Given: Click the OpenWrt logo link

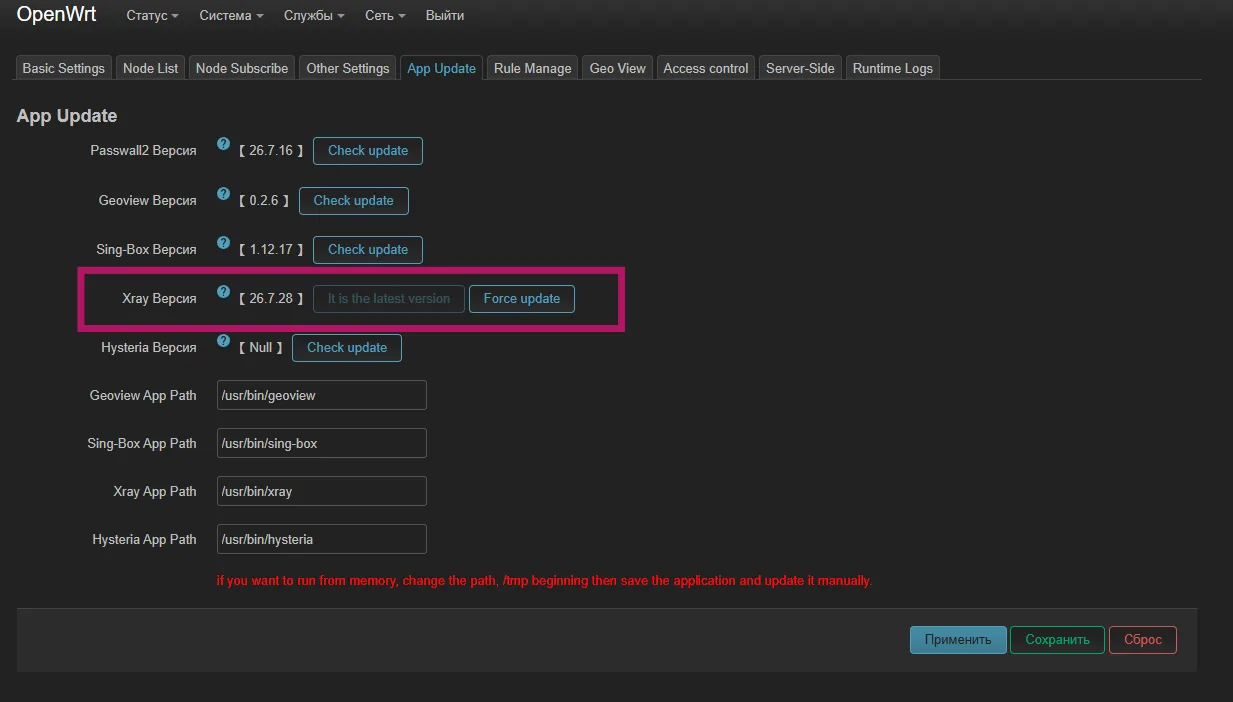Looking at the screenshot, I should point(56,15).
